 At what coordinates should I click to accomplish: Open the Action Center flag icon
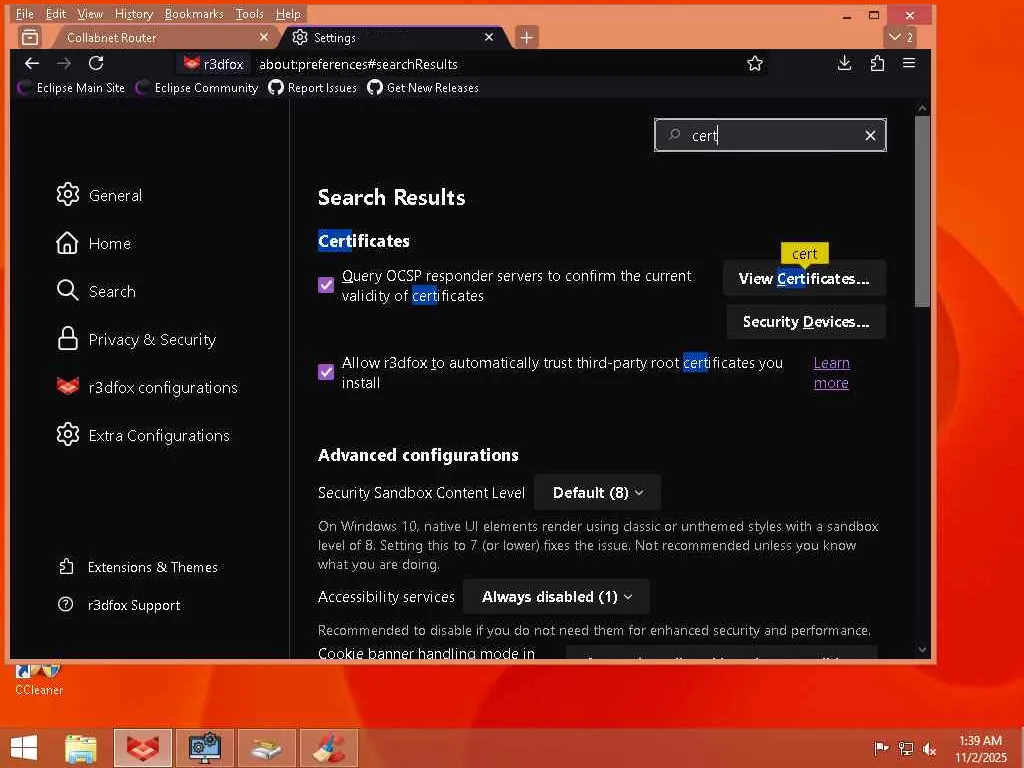(882, 749)
